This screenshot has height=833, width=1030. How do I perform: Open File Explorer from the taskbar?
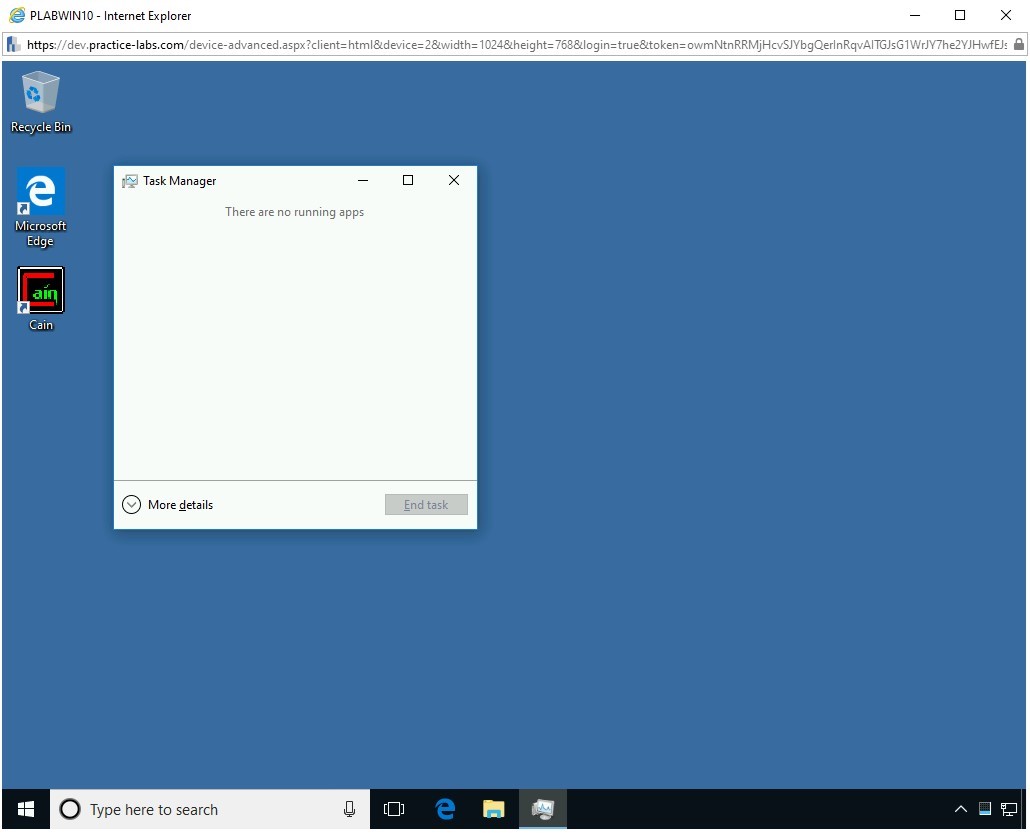(x=493, y=809)
